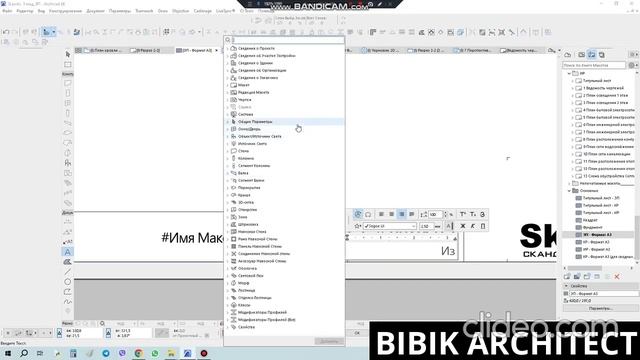Select the Text tool in the toolbox
Image resolution: width=640 pixels, height=360 pixels.
pos(68,252)
